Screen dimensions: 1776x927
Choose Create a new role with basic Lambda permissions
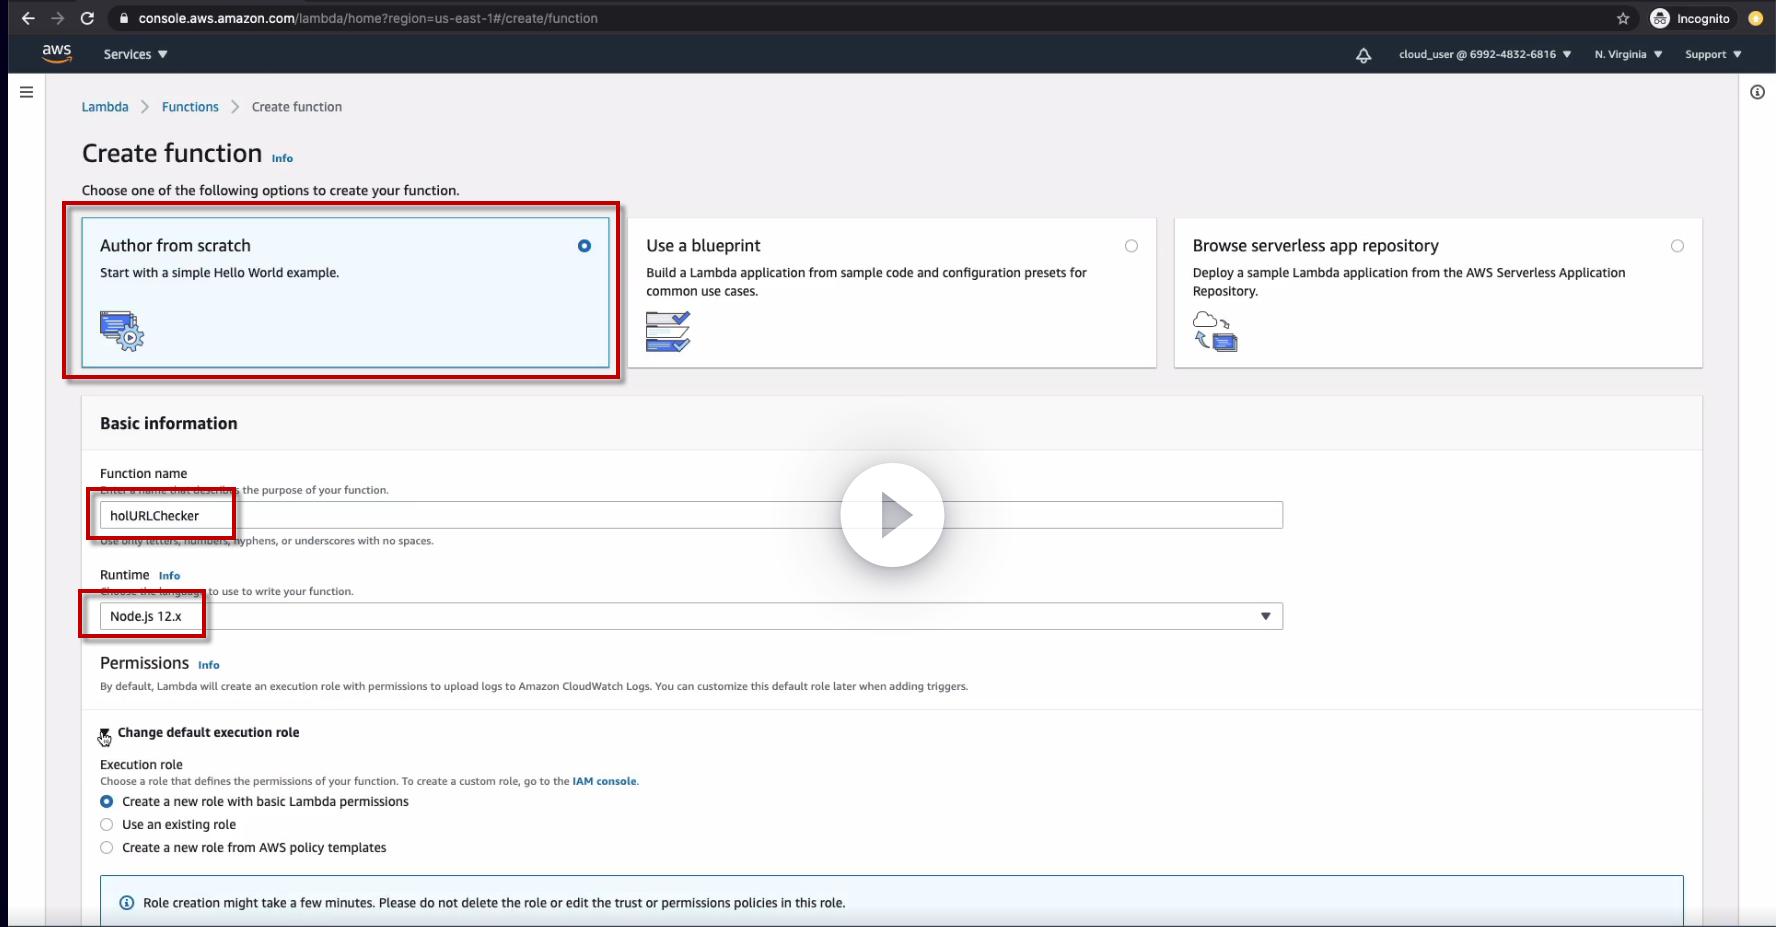(107, 802)
